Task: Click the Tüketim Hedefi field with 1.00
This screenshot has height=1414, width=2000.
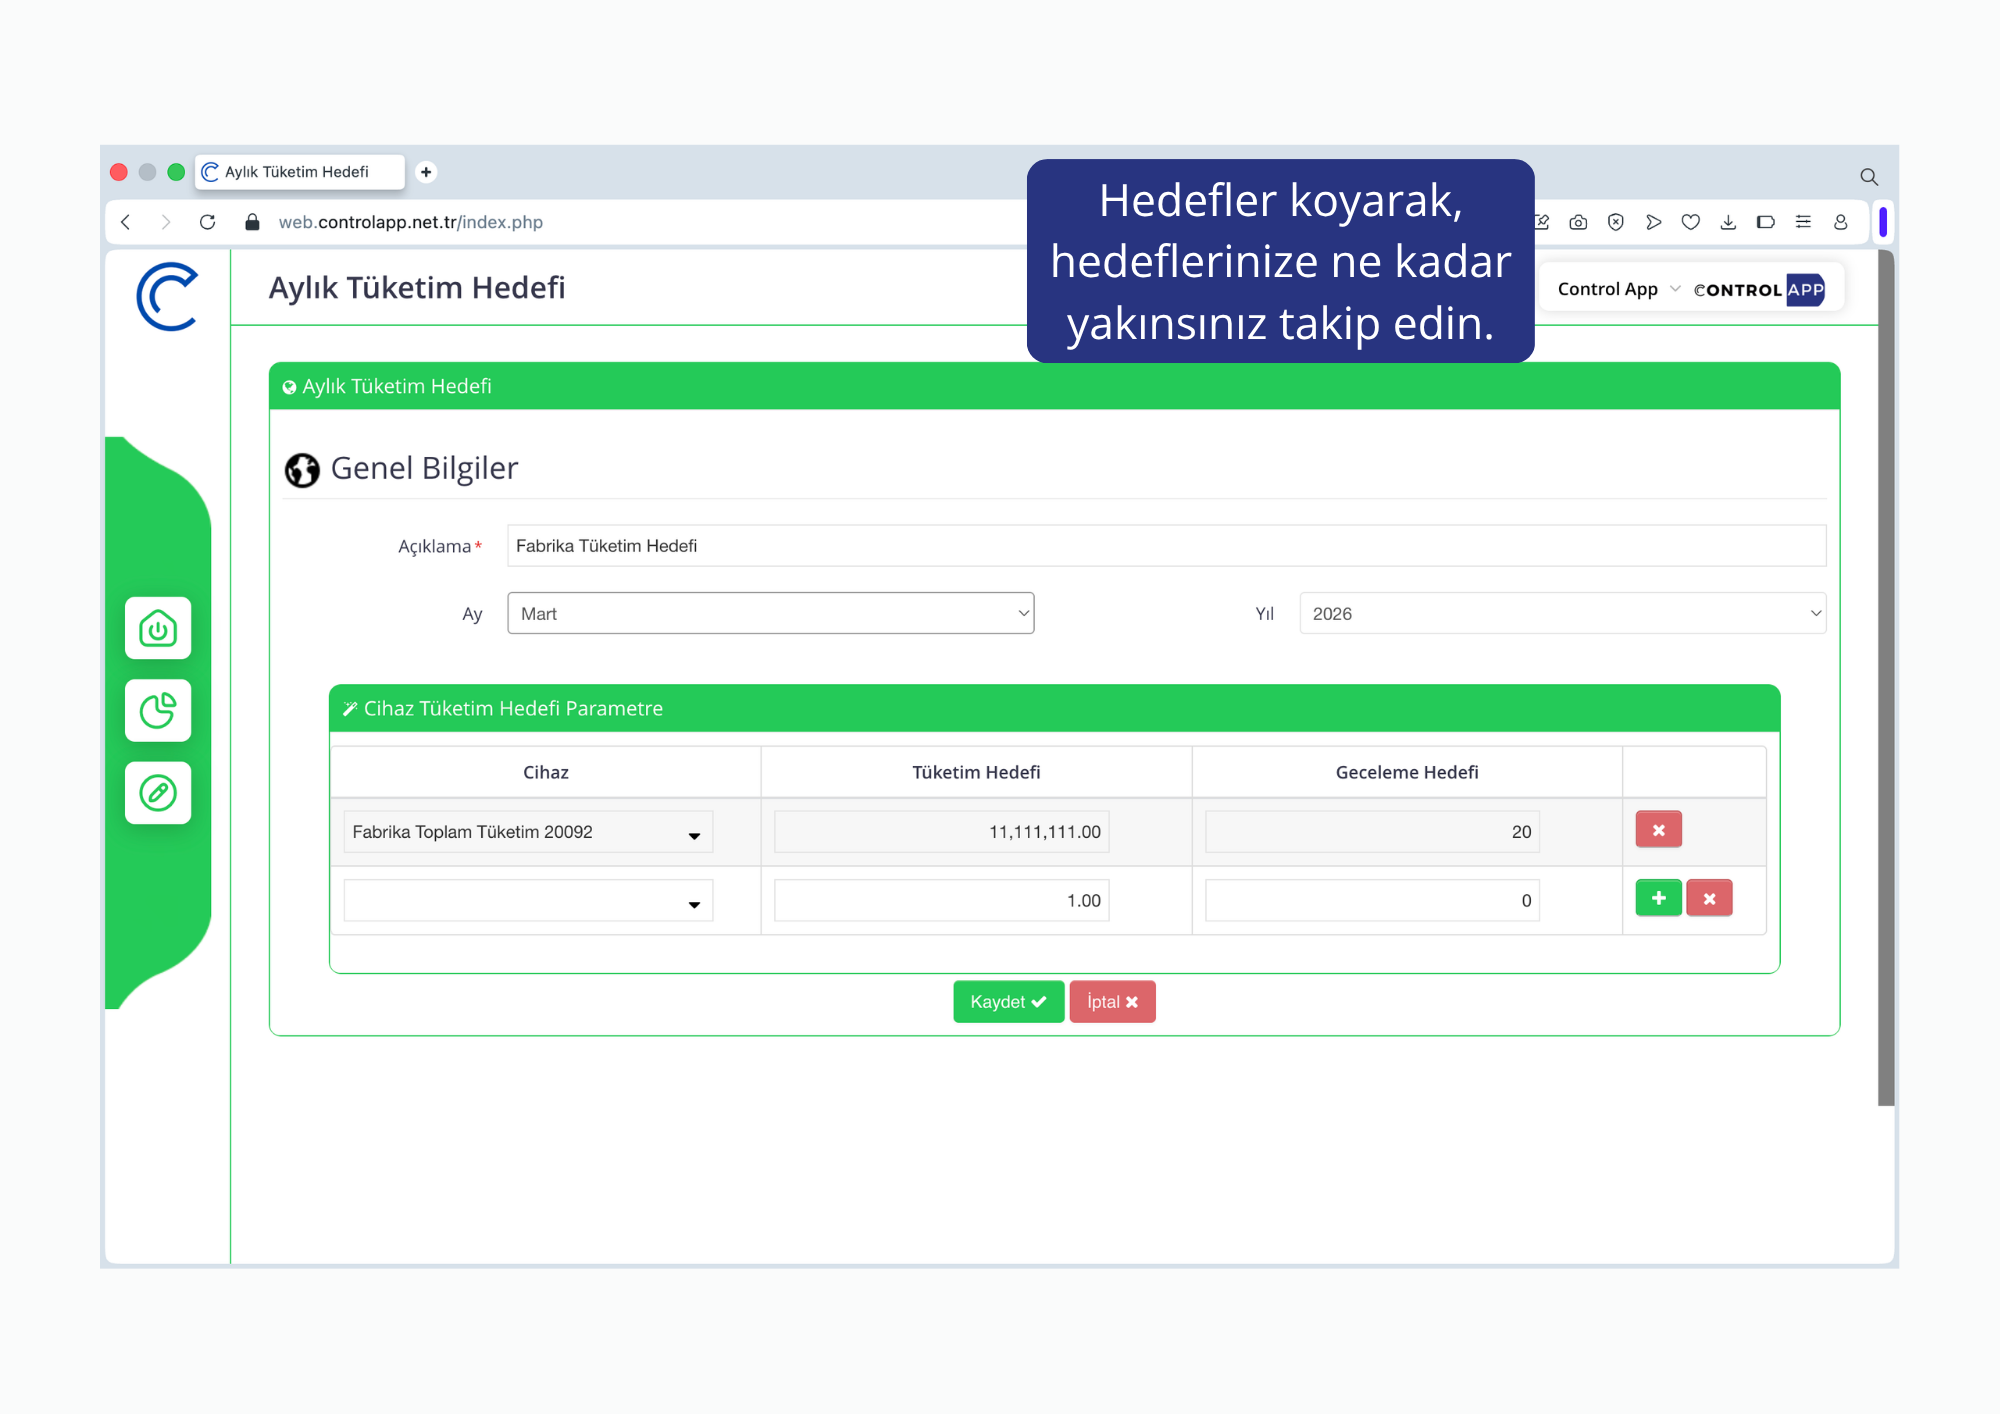Action: [x=942, y=901]
